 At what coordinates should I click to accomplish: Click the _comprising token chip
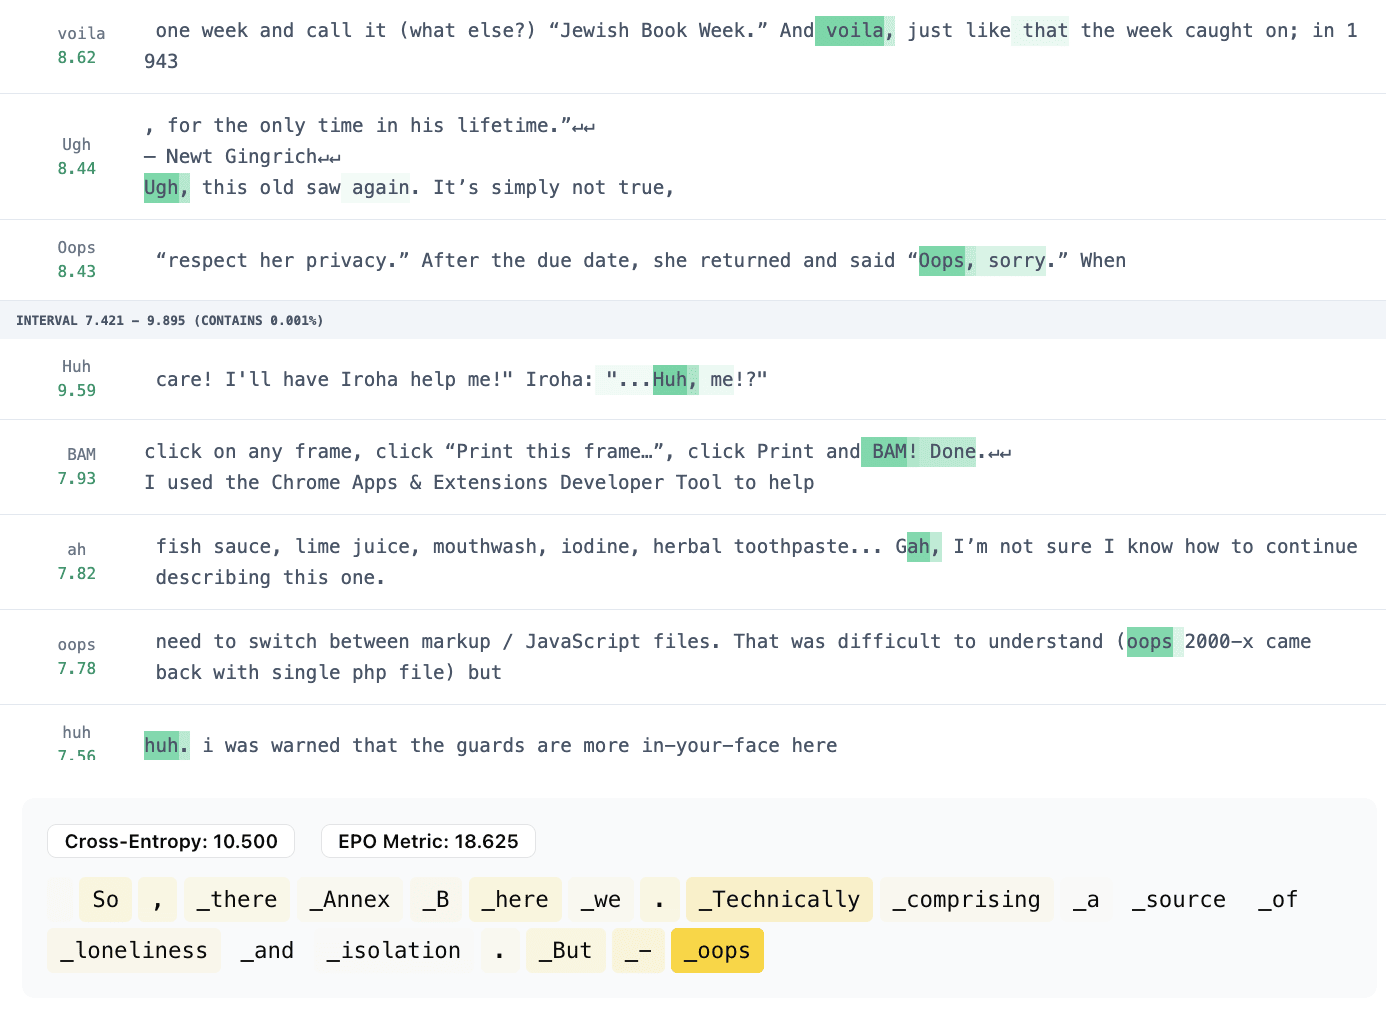click(x=966, y=900)
